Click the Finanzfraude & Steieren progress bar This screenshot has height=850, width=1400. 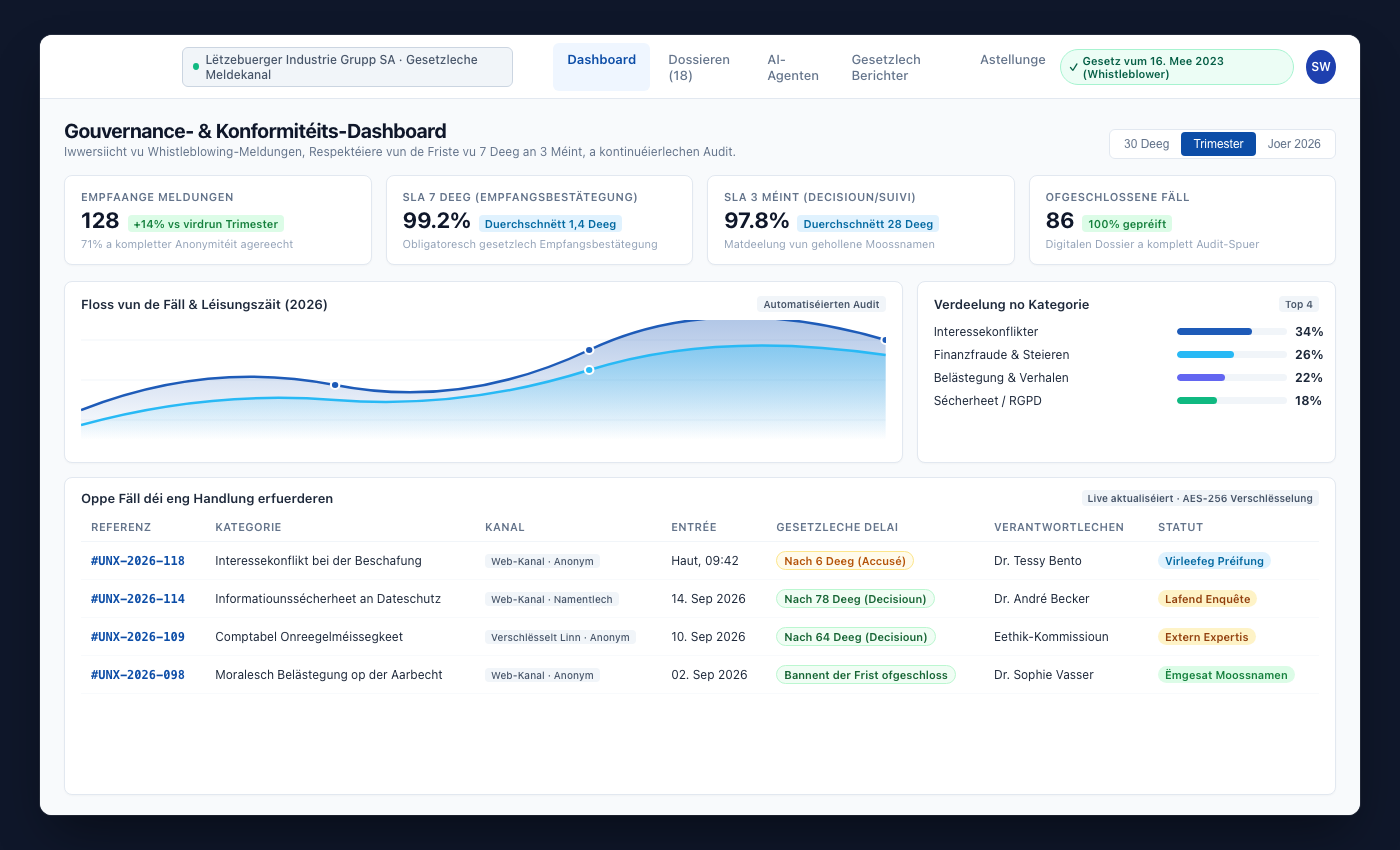pos(1232,354)
